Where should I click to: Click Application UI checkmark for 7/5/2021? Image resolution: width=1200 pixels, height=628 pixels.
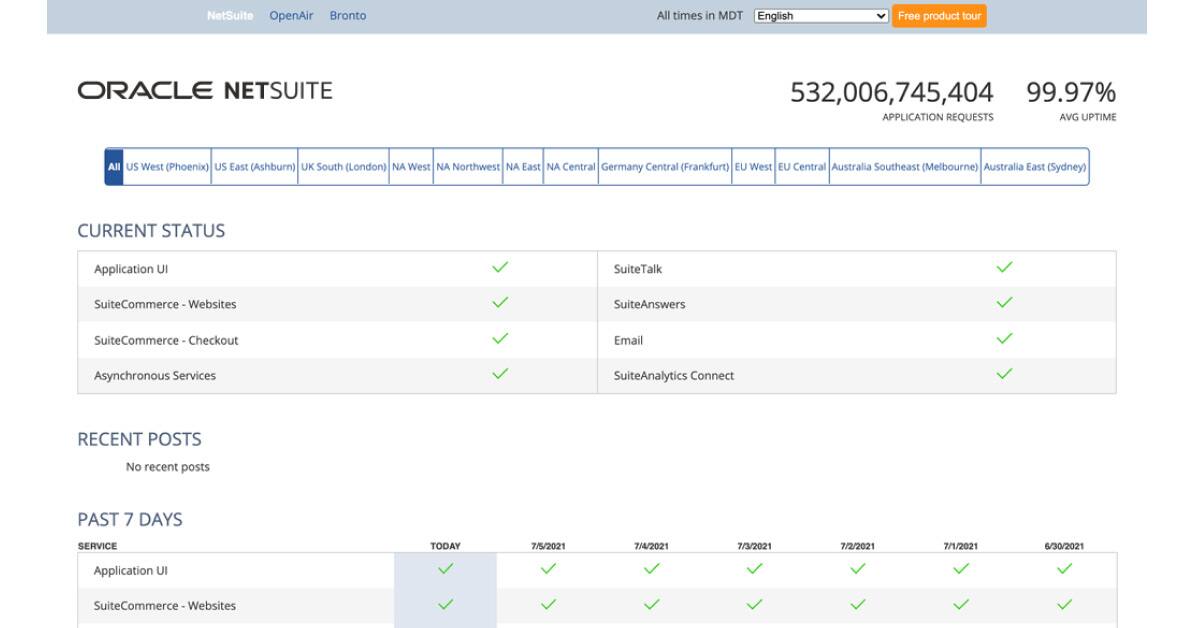point(549,569)
